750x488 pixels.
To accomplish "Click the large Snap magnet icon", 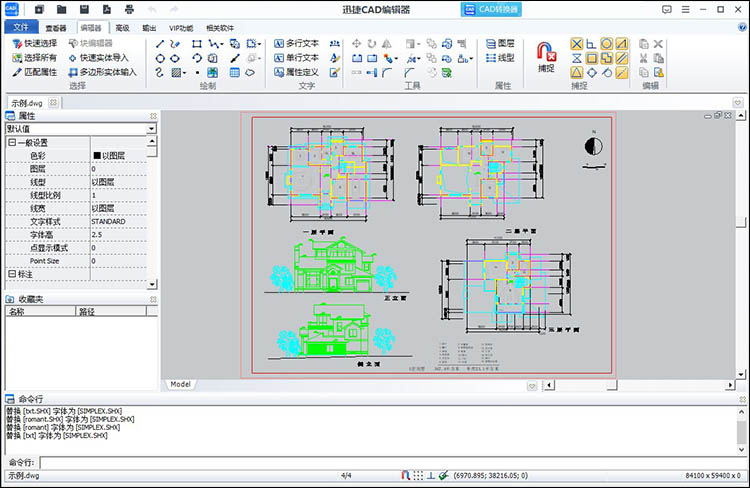I will 546,52.
